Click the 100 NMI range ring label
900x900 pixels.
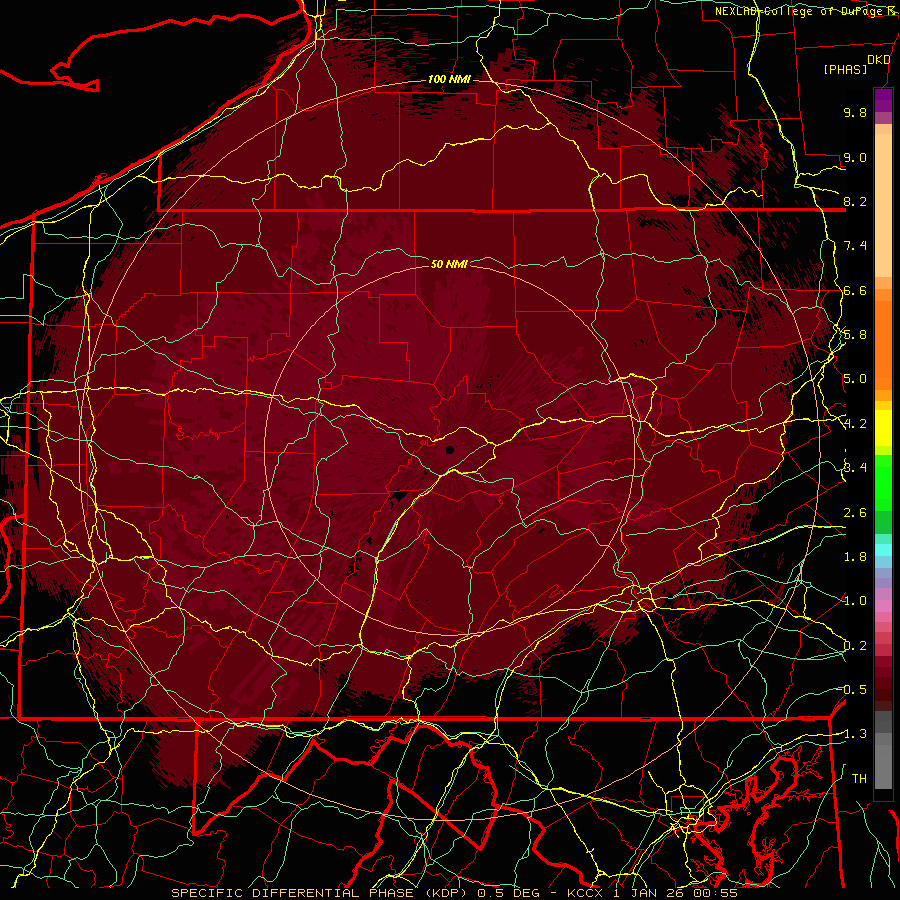(449, 79)
